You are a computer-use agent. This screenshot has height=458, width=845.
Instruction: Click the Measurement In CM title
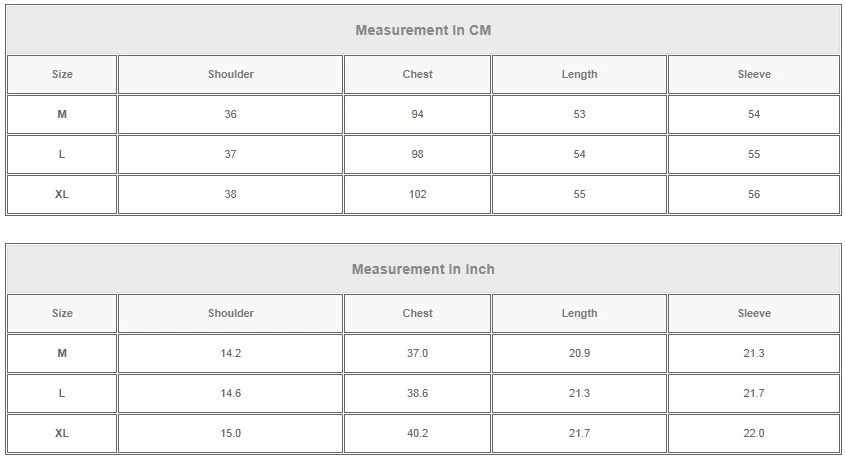423,30
